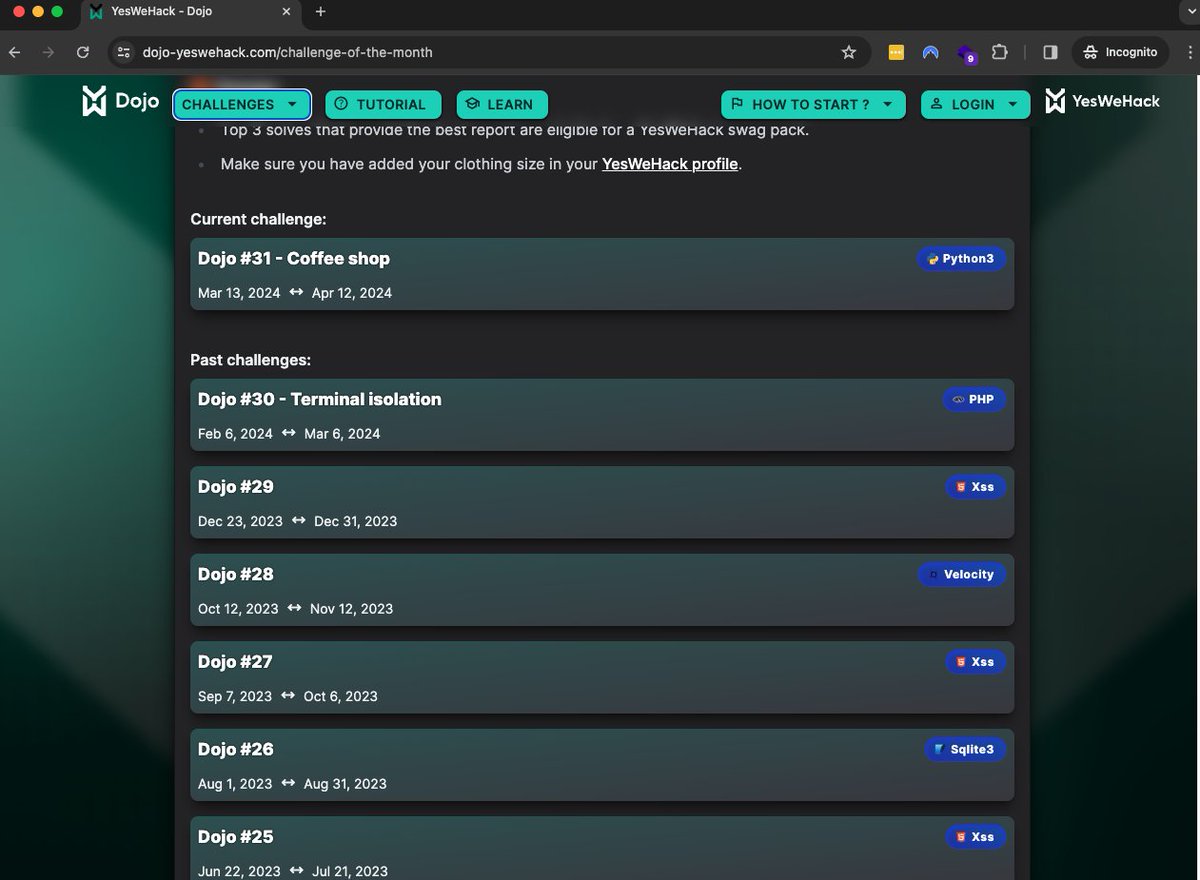Select the YesWeHack - Dojo browser tab
This screenshot has height=880, width=1200.
click(190, 12)
